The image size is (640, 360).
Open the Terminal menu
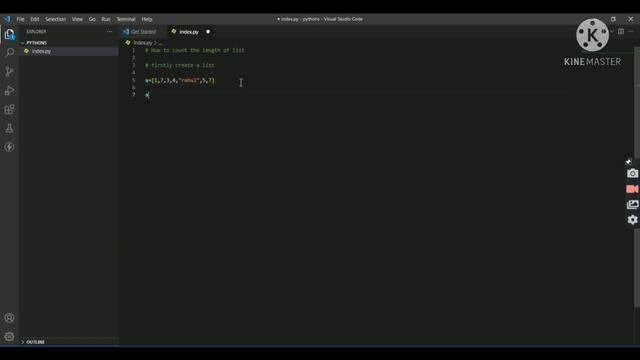(x=126, y=19)
